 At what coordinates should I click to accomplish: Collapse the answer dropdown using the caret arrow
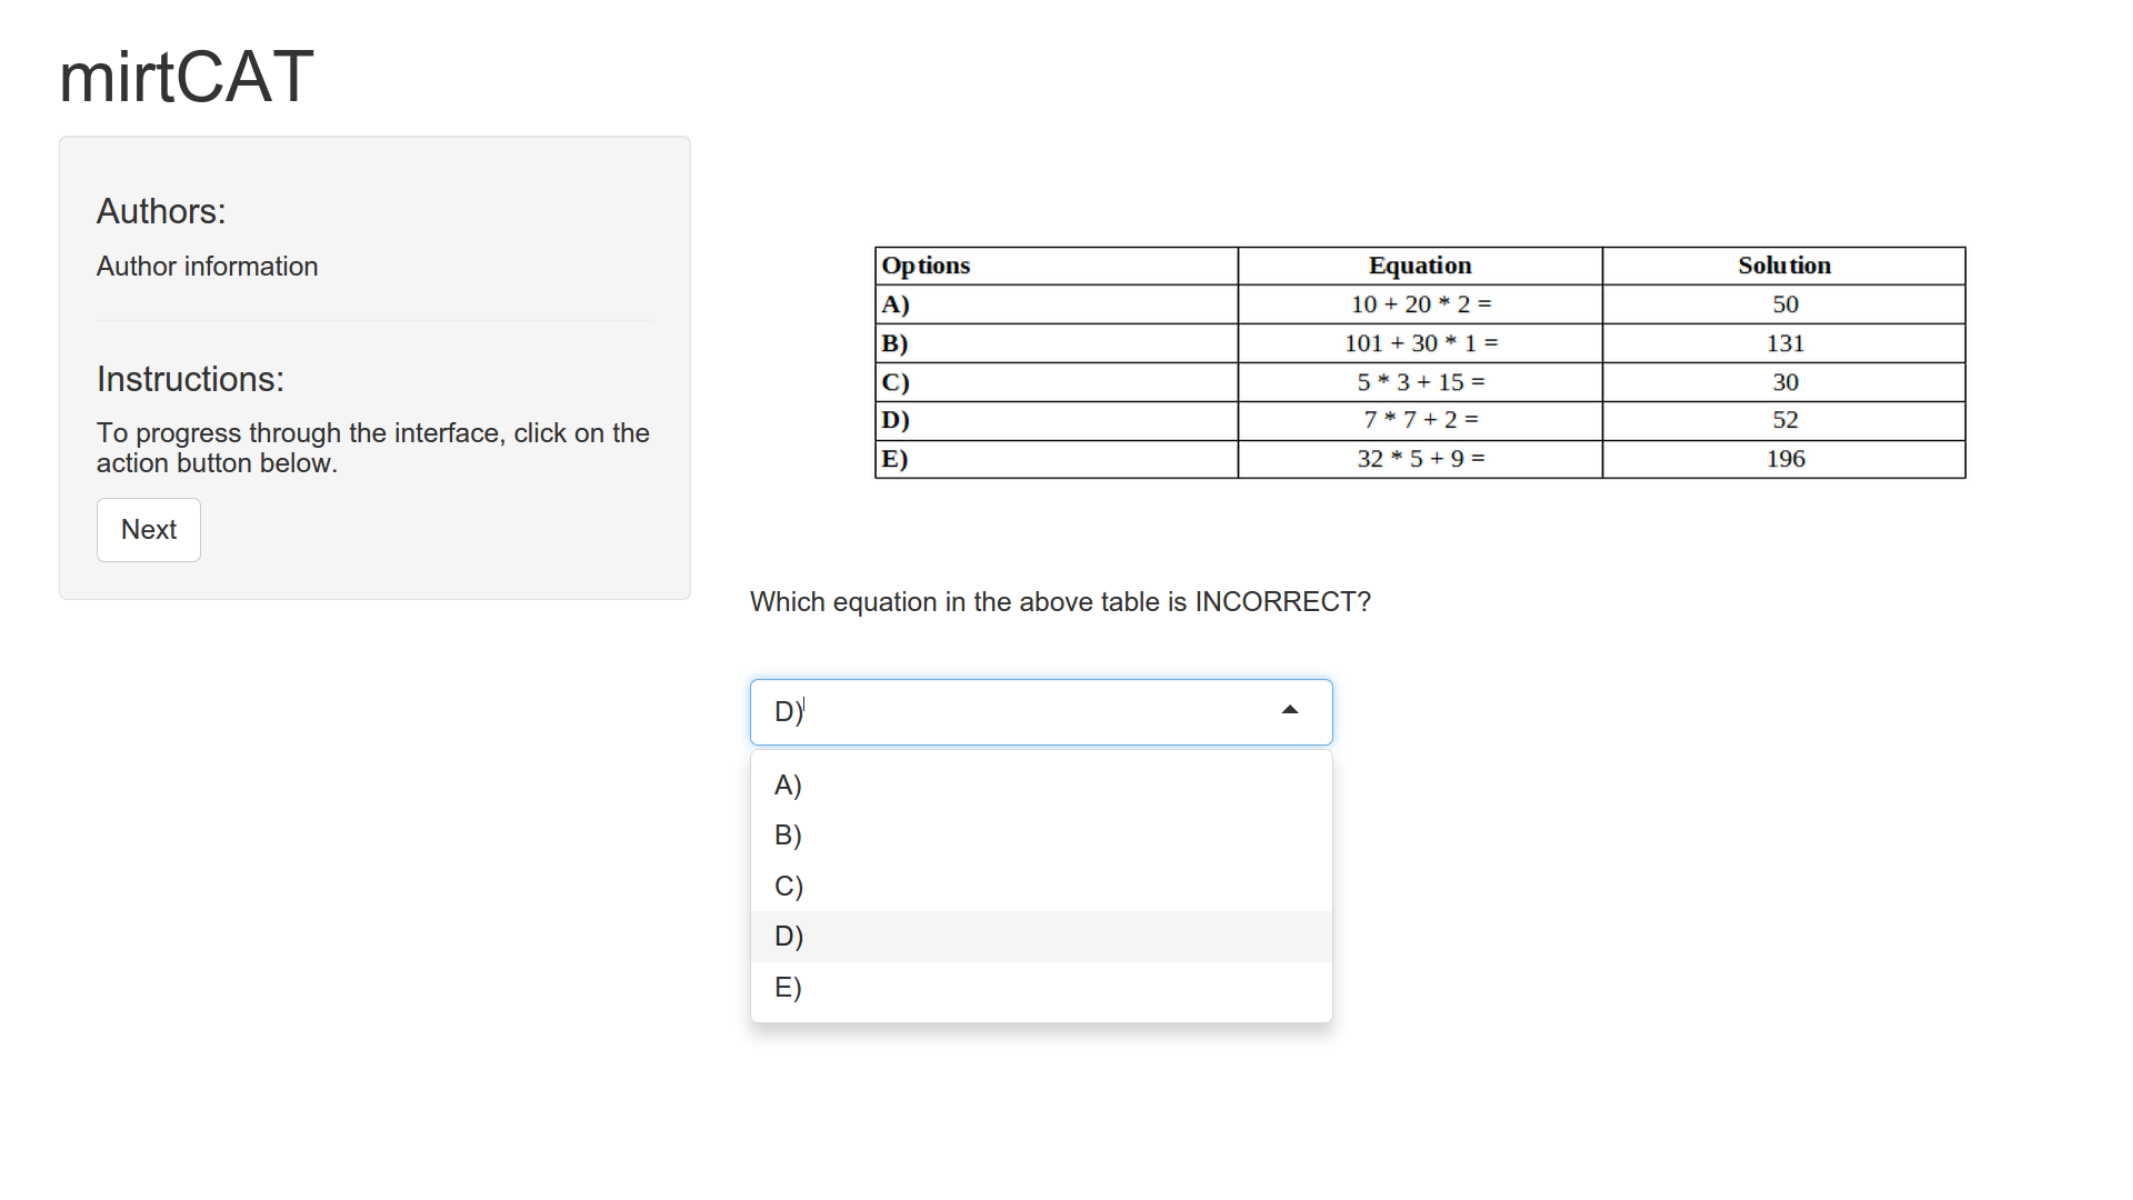(x=1290, y=711)
